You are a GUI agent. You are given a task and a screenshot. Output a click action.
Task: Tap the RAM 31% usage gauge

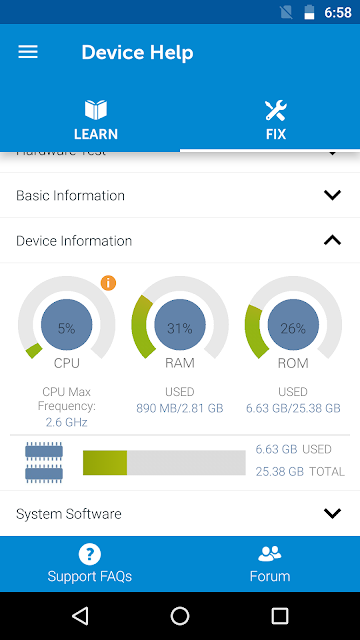point(180,322)
